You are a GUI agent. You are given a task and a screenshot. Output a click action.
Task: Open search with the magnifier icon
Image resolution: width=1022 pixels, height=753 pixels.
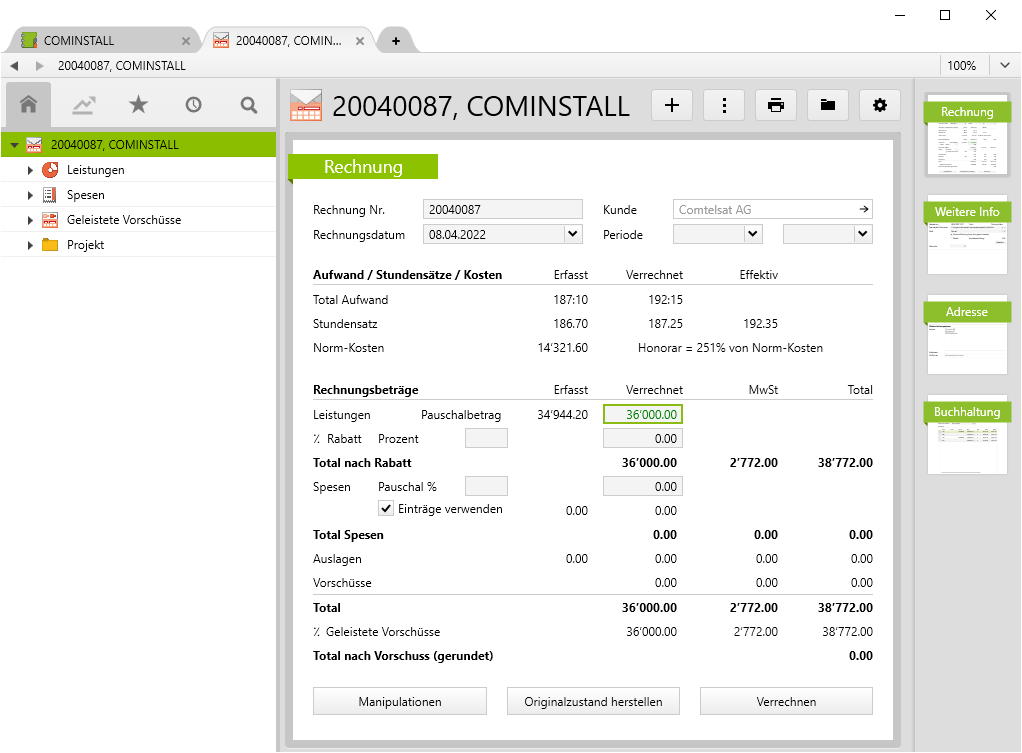(248, 104)
